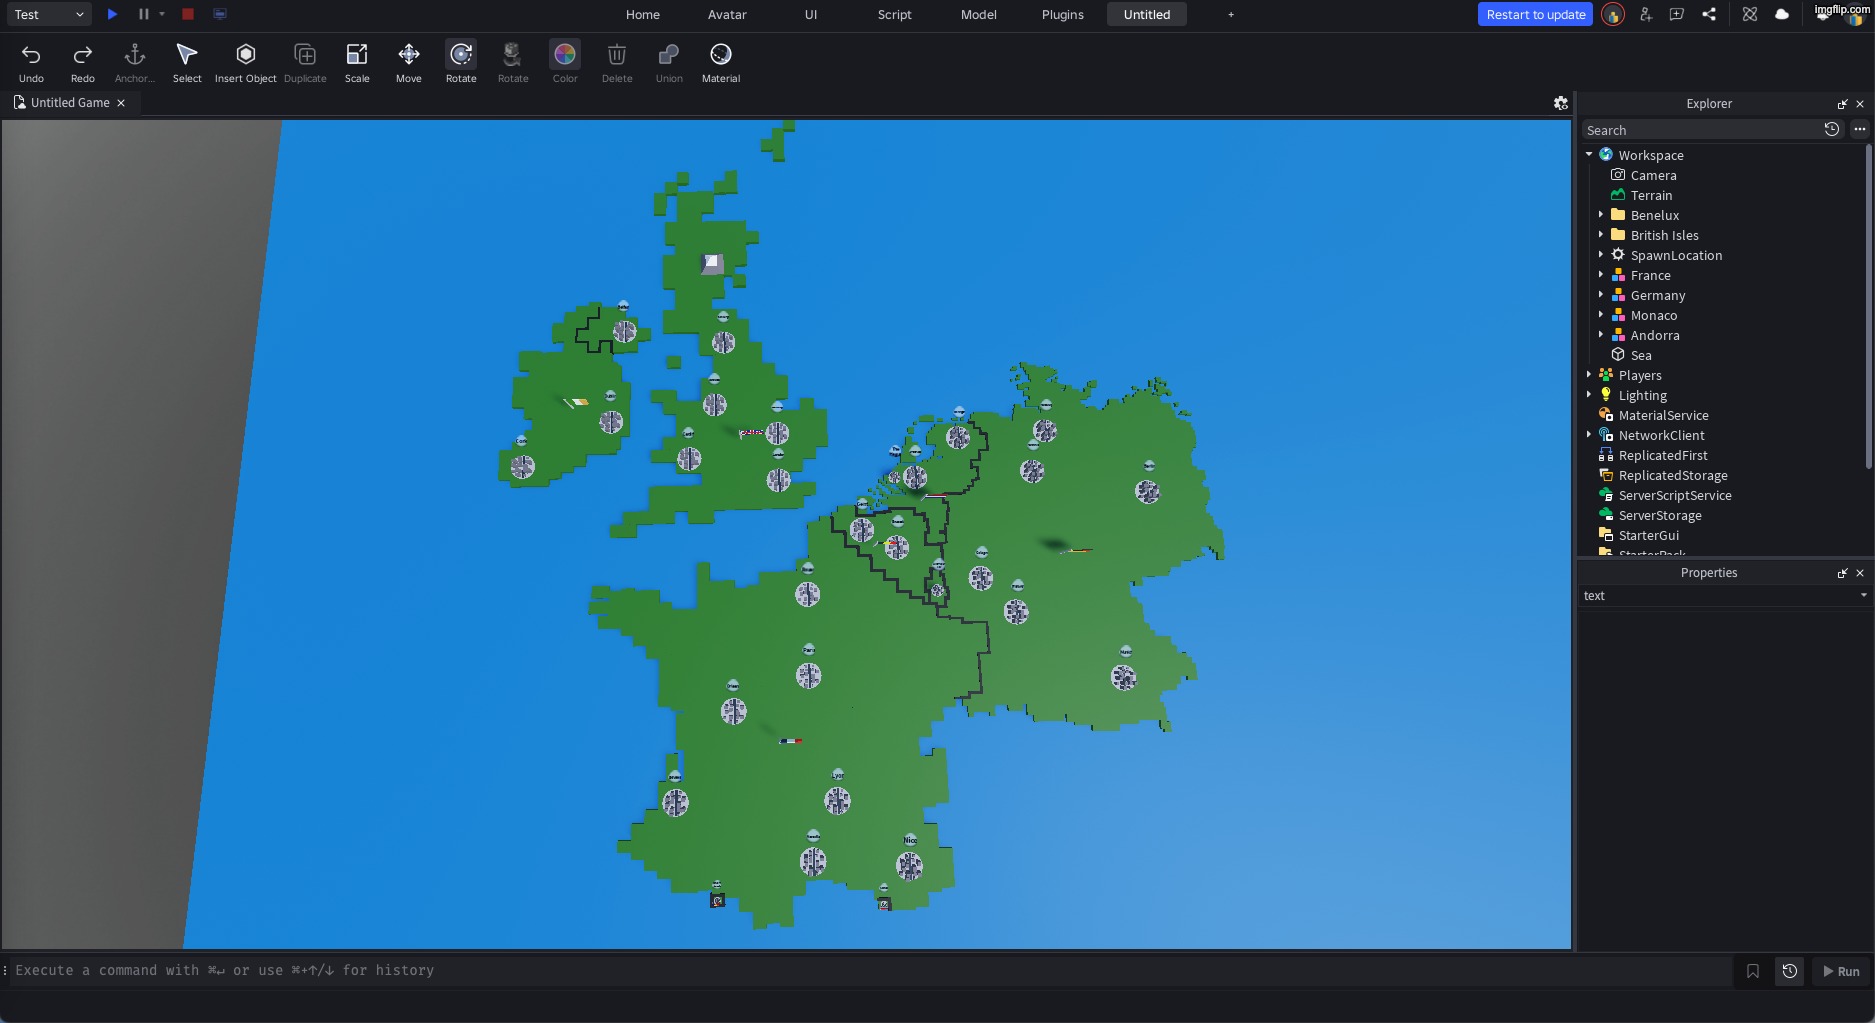1875x1023 pixels.
Task: Click the red-ringed avatar icon
Action: click(x=1613, y=14)
